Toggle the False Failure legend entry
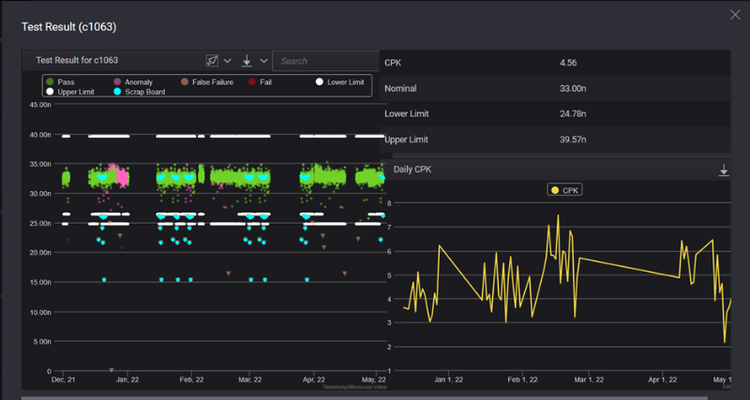 tap(206, 82)
